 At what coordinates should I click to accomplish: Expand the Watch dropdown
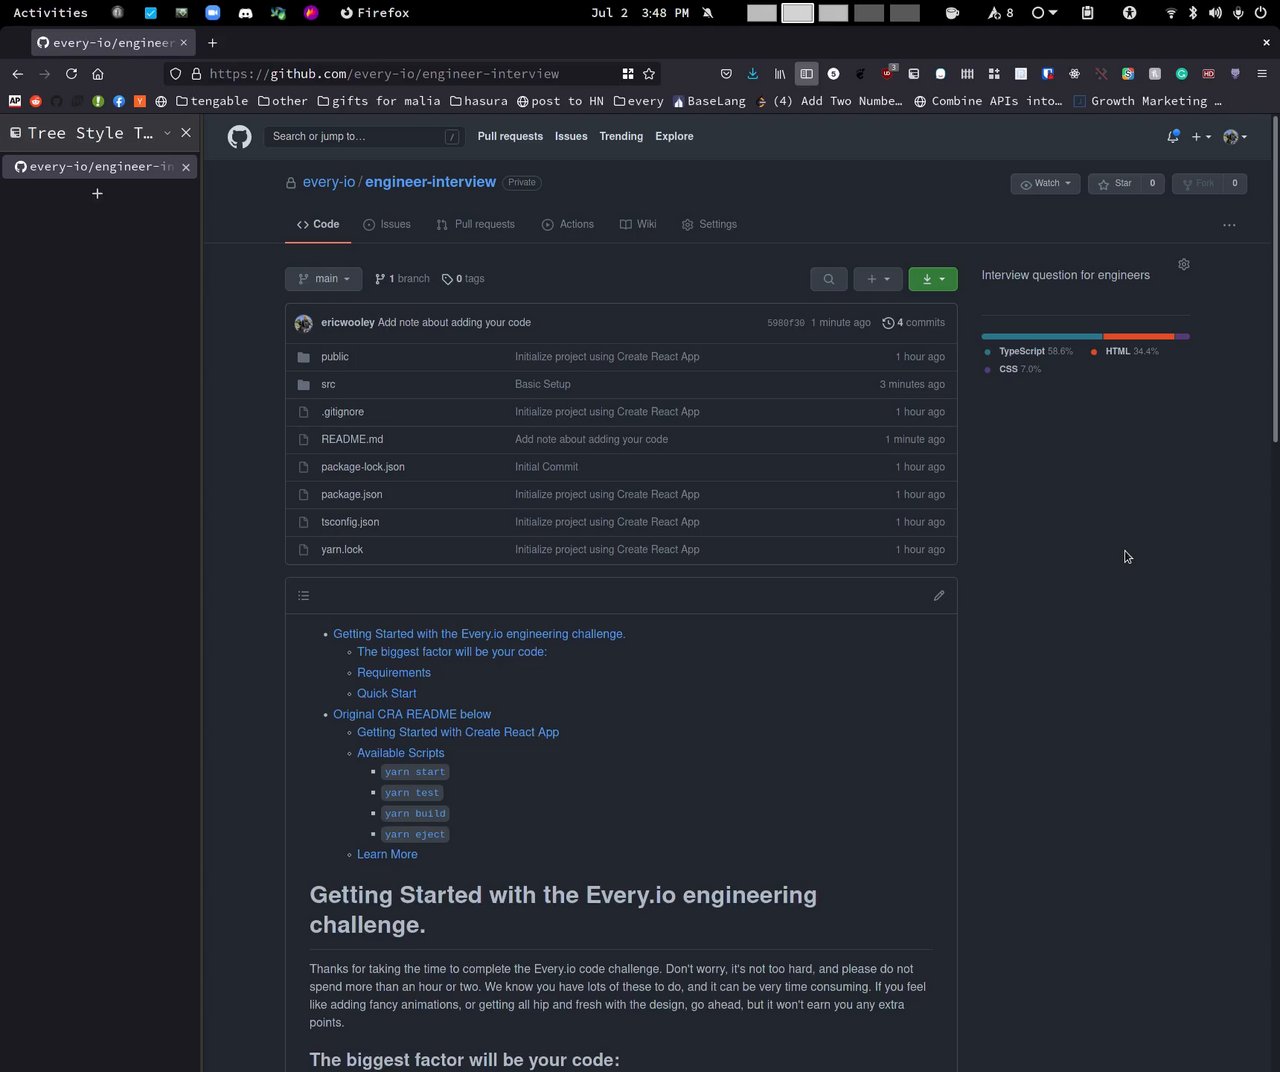coord(1046,184)
